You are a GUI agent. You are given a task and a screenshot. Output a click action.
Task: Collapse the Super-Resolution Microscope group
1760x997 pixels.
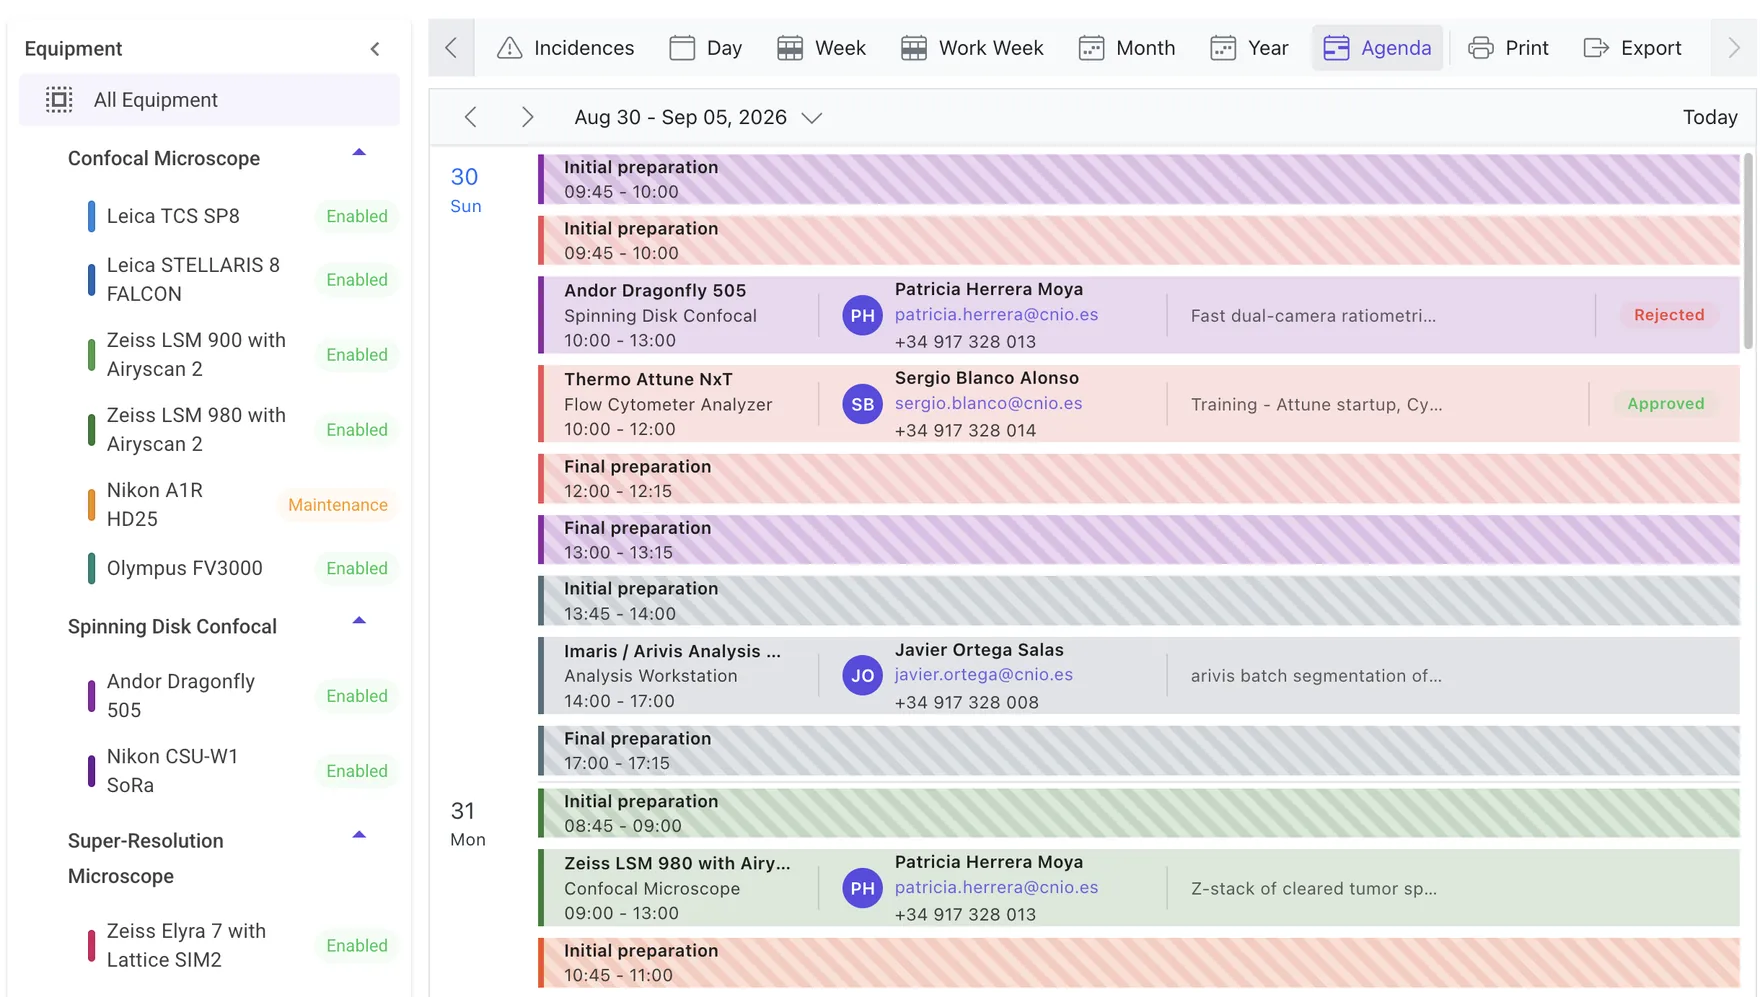[359, 835]
